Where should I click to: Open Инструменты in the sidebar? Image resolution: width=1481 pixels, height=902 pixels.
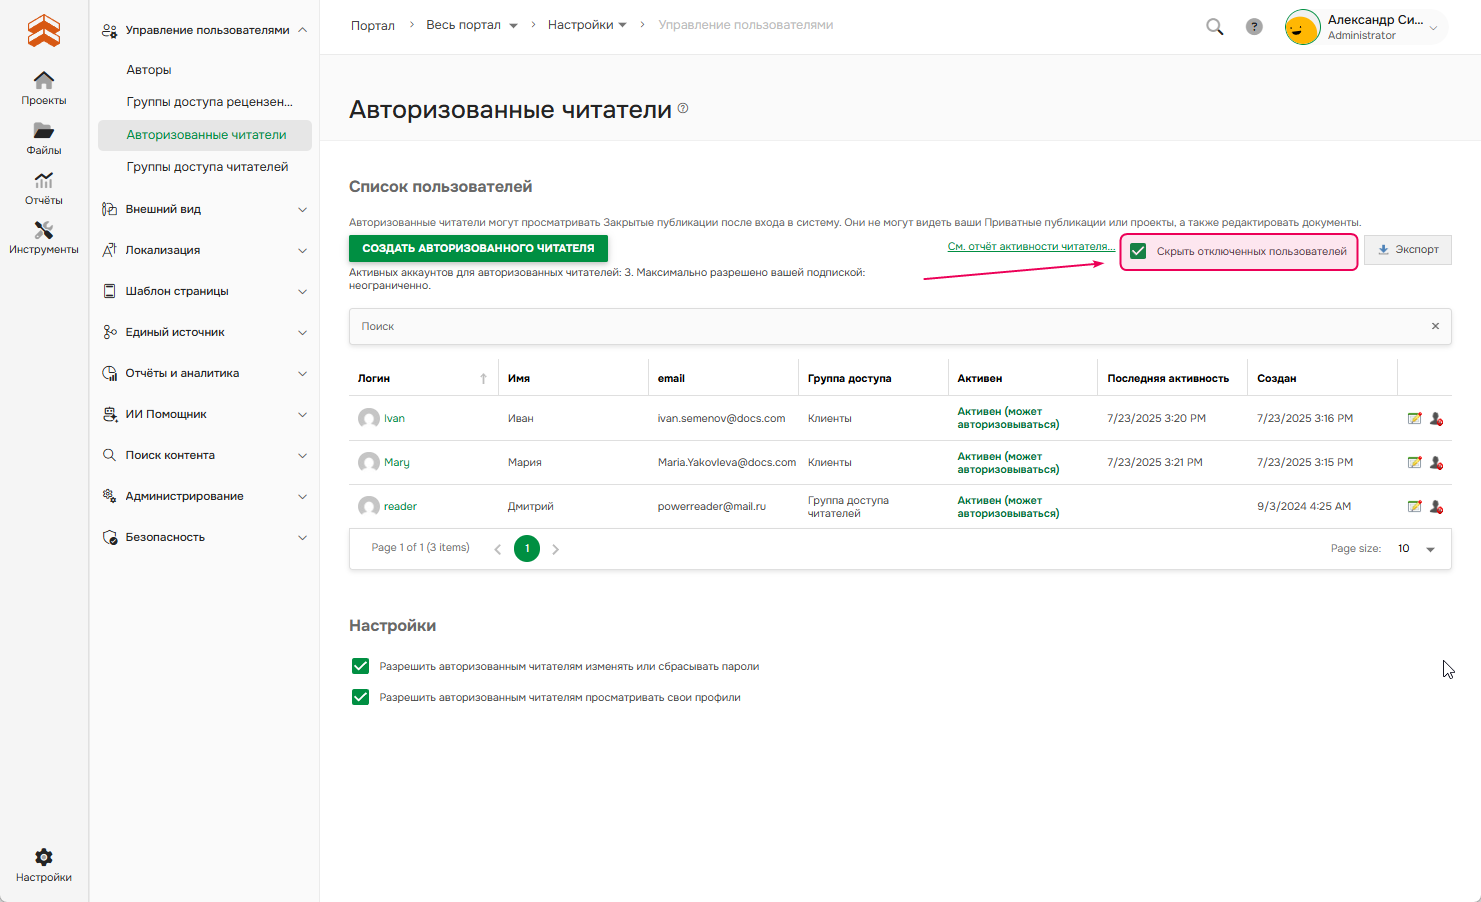pyautogui.click(x=43, y=238)
